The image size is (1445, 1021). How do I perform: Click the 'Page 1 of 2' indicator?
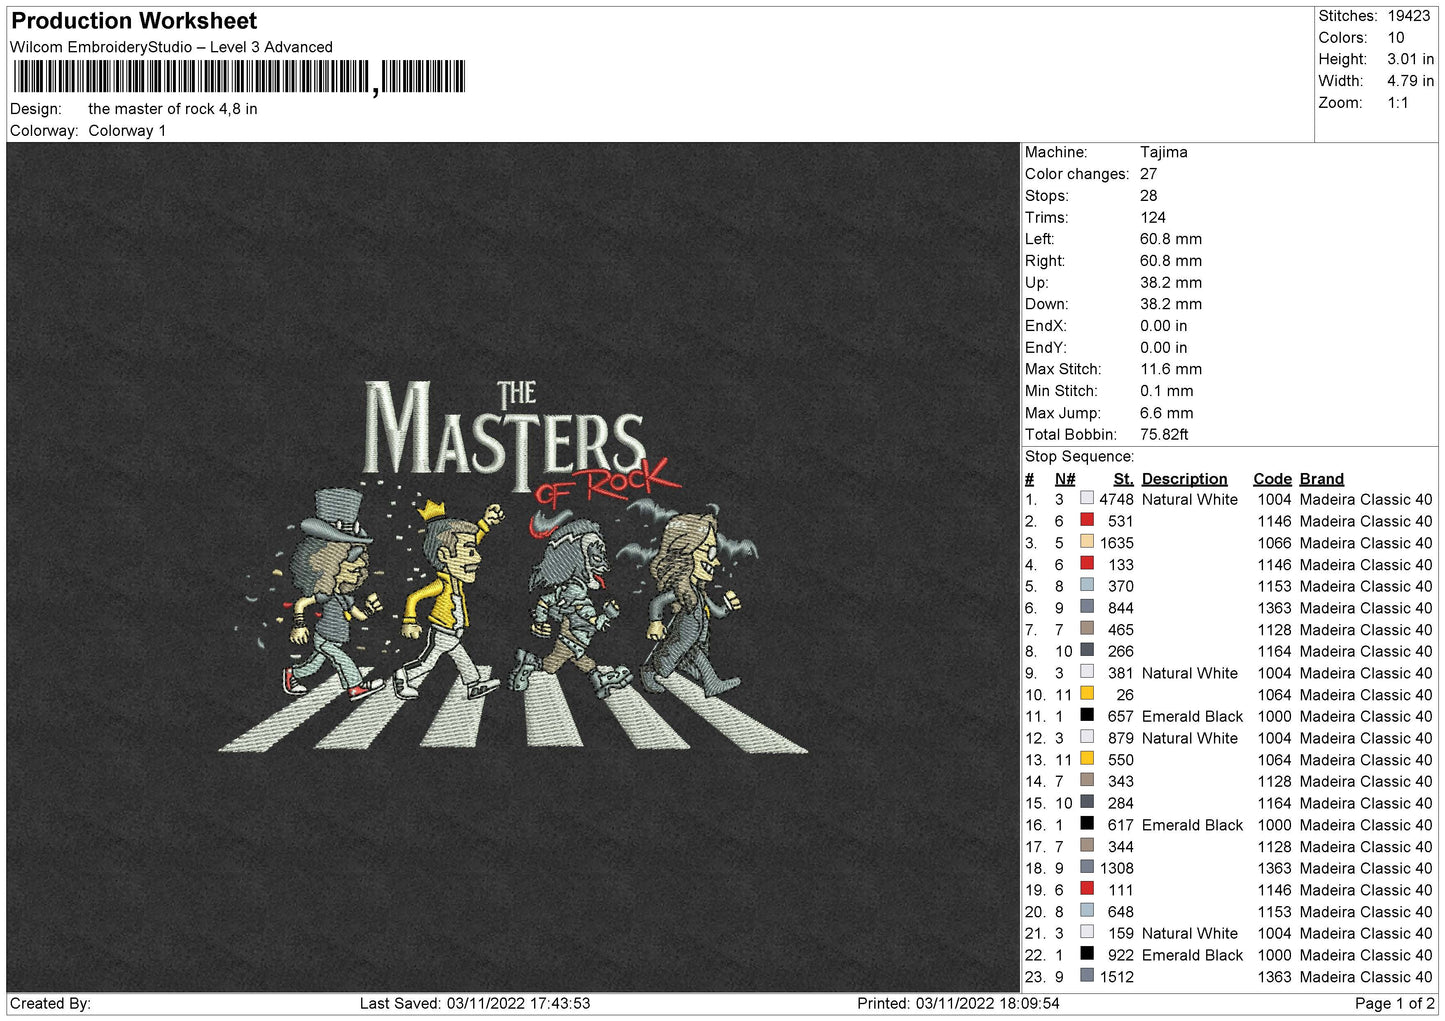1394,1003
